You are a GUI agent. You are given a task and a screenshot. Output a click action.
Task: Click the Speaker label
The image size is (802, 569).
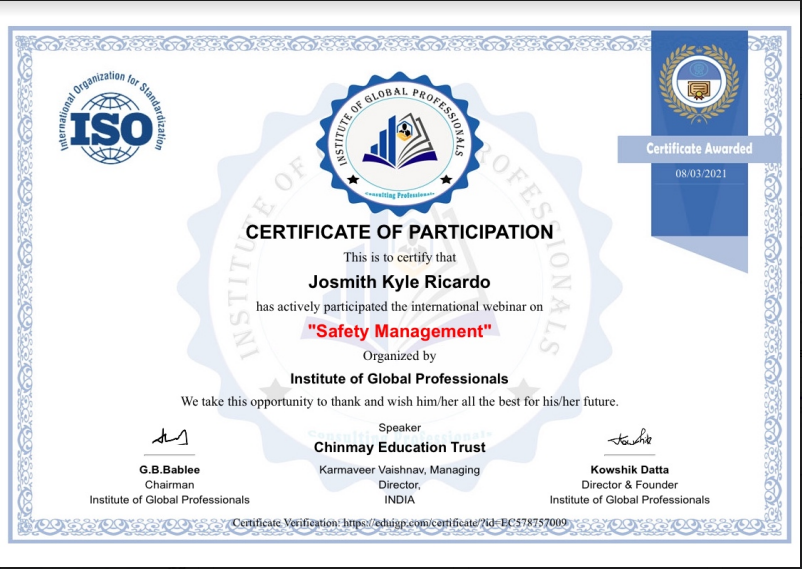click(399, 427)
